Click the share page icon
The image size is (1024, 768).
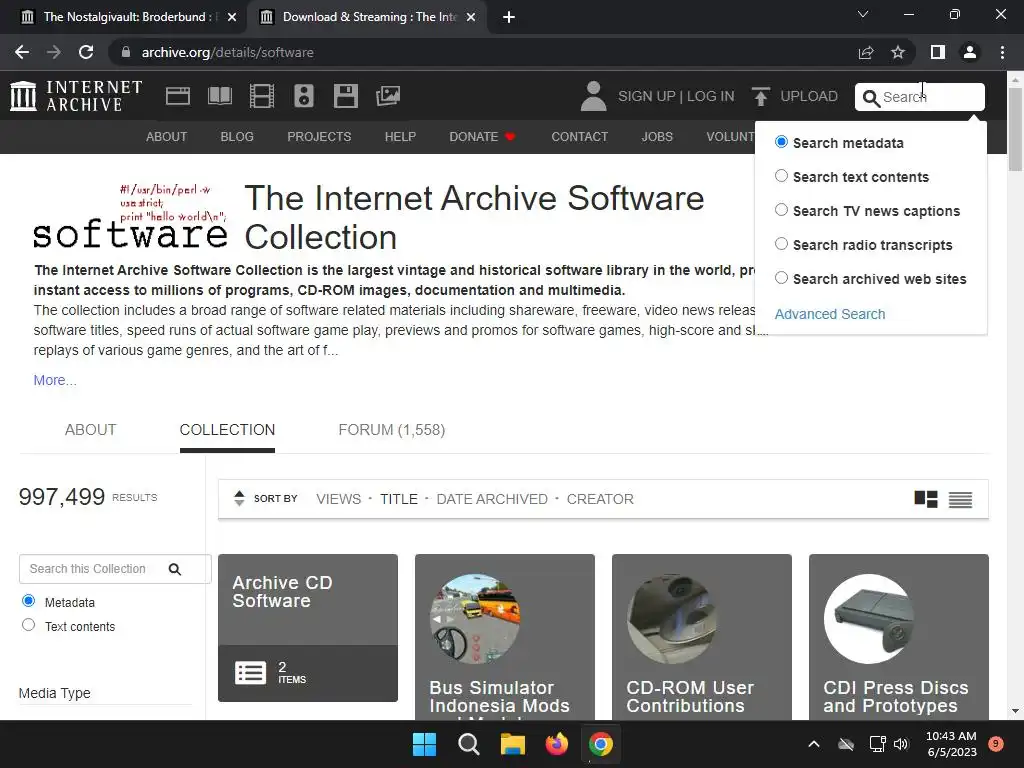[x=866, y=52]
